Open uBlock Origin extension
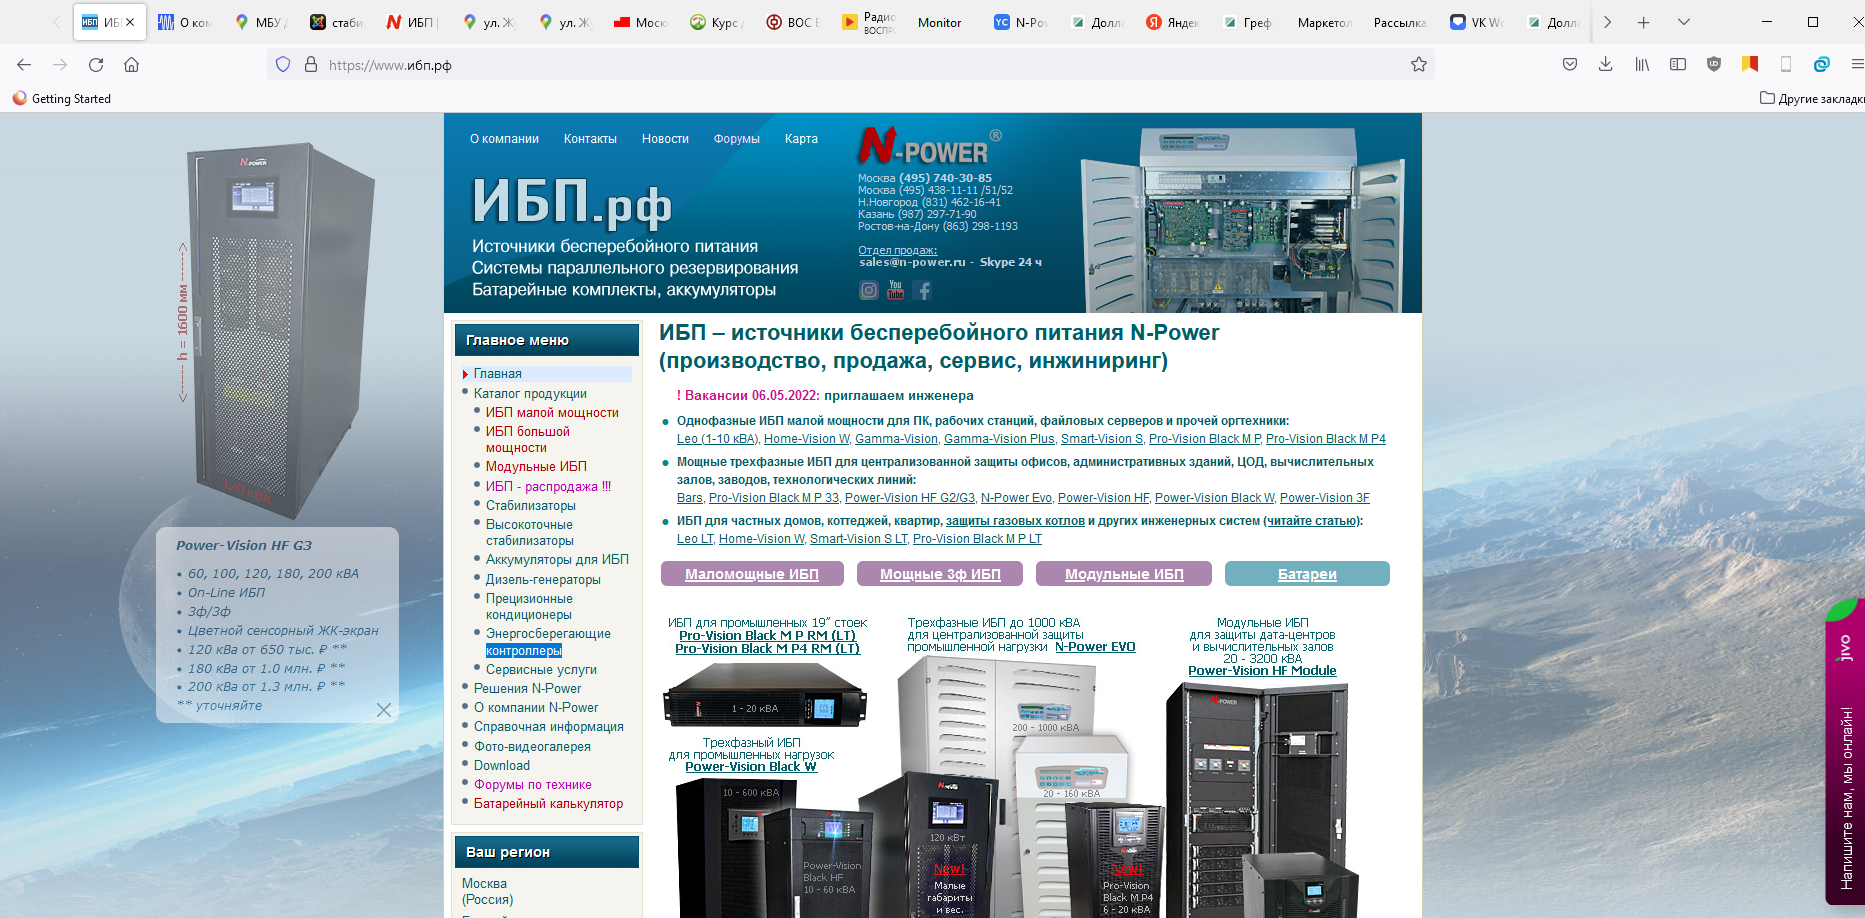 tap(1714, 65)
